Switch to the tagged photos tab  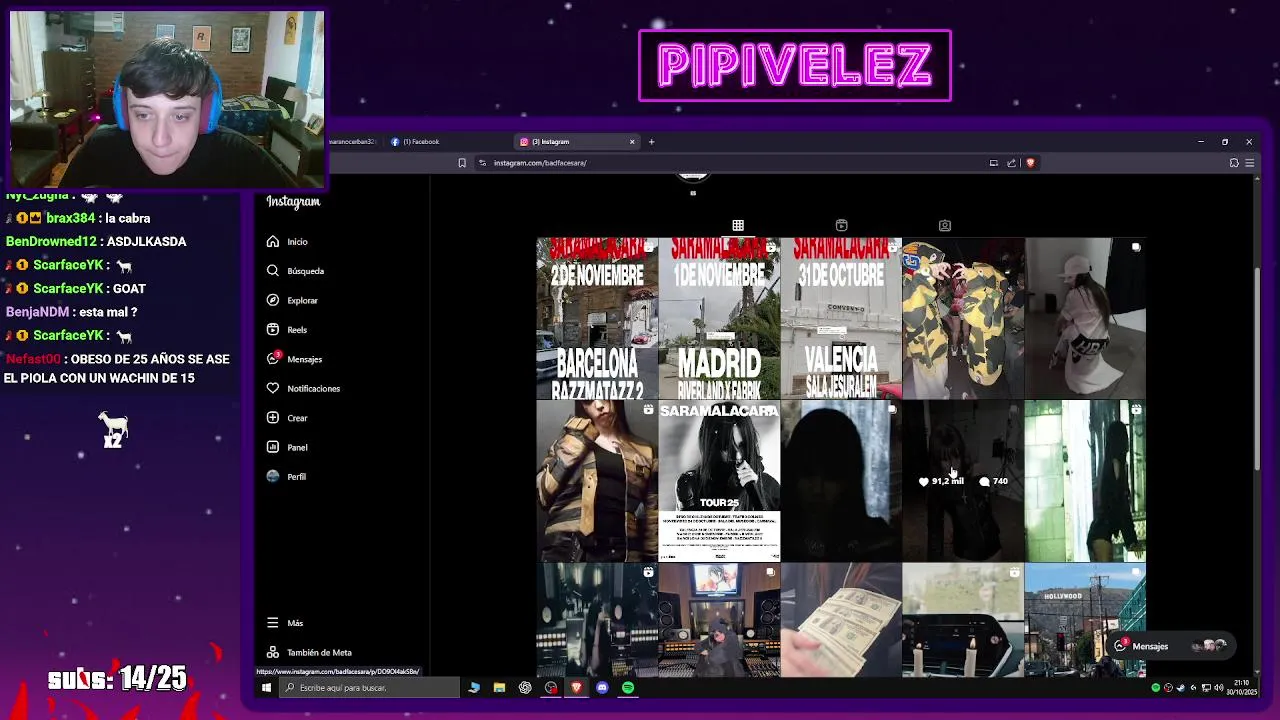point(944,226)
